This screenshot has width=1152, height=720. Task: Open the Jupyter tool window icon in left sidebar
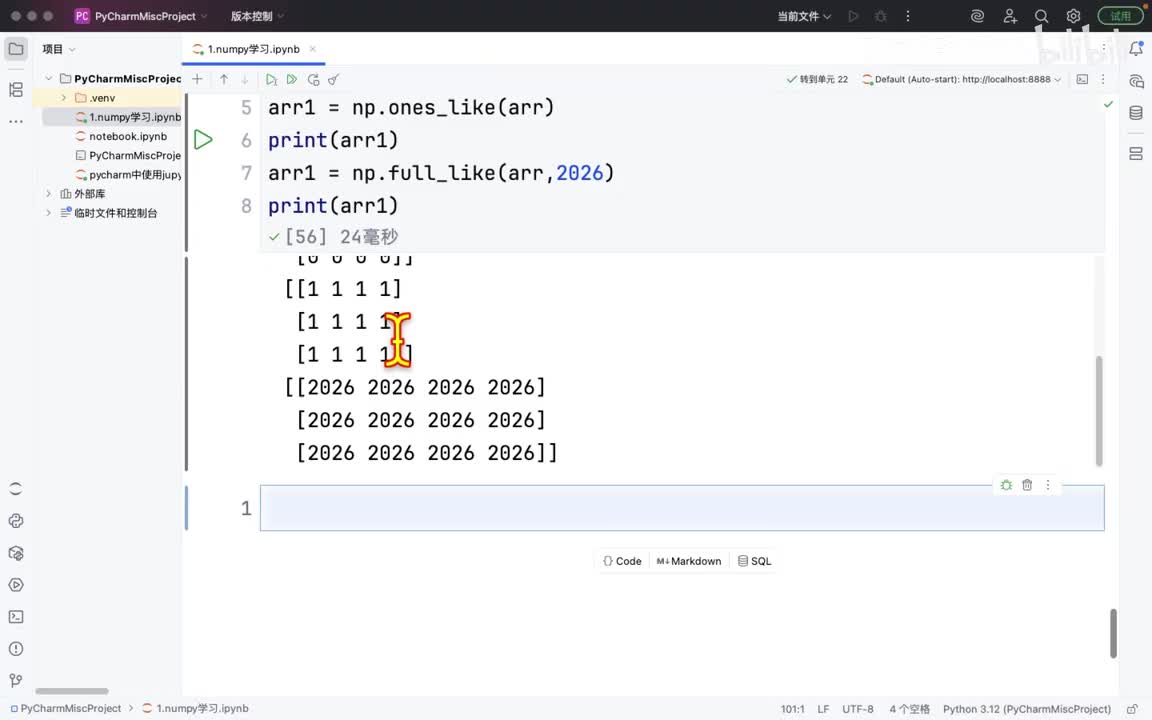16,489
